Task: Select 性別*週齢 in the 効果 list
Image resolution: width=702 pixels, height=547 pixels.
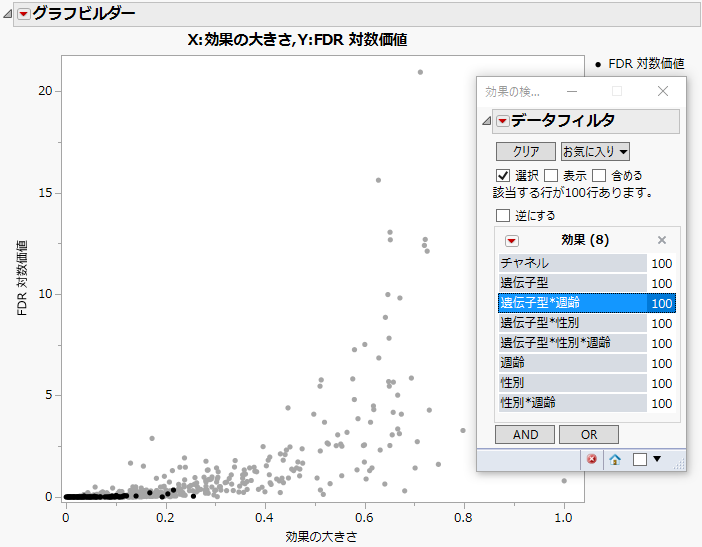Action: (573, 403)
